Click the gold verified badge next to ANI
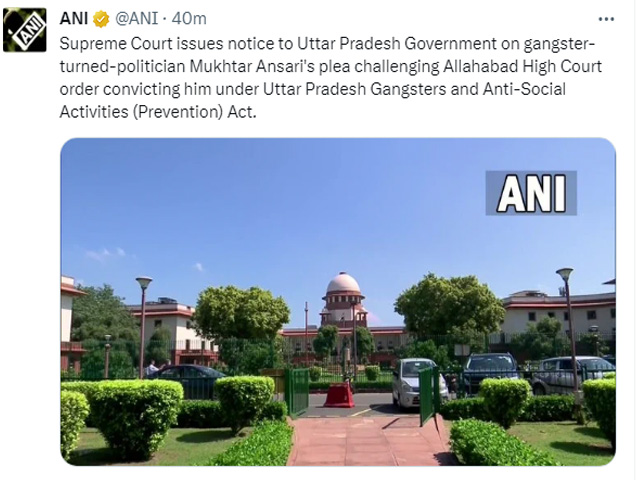The image size is (640, 480). tap(101, 19)
